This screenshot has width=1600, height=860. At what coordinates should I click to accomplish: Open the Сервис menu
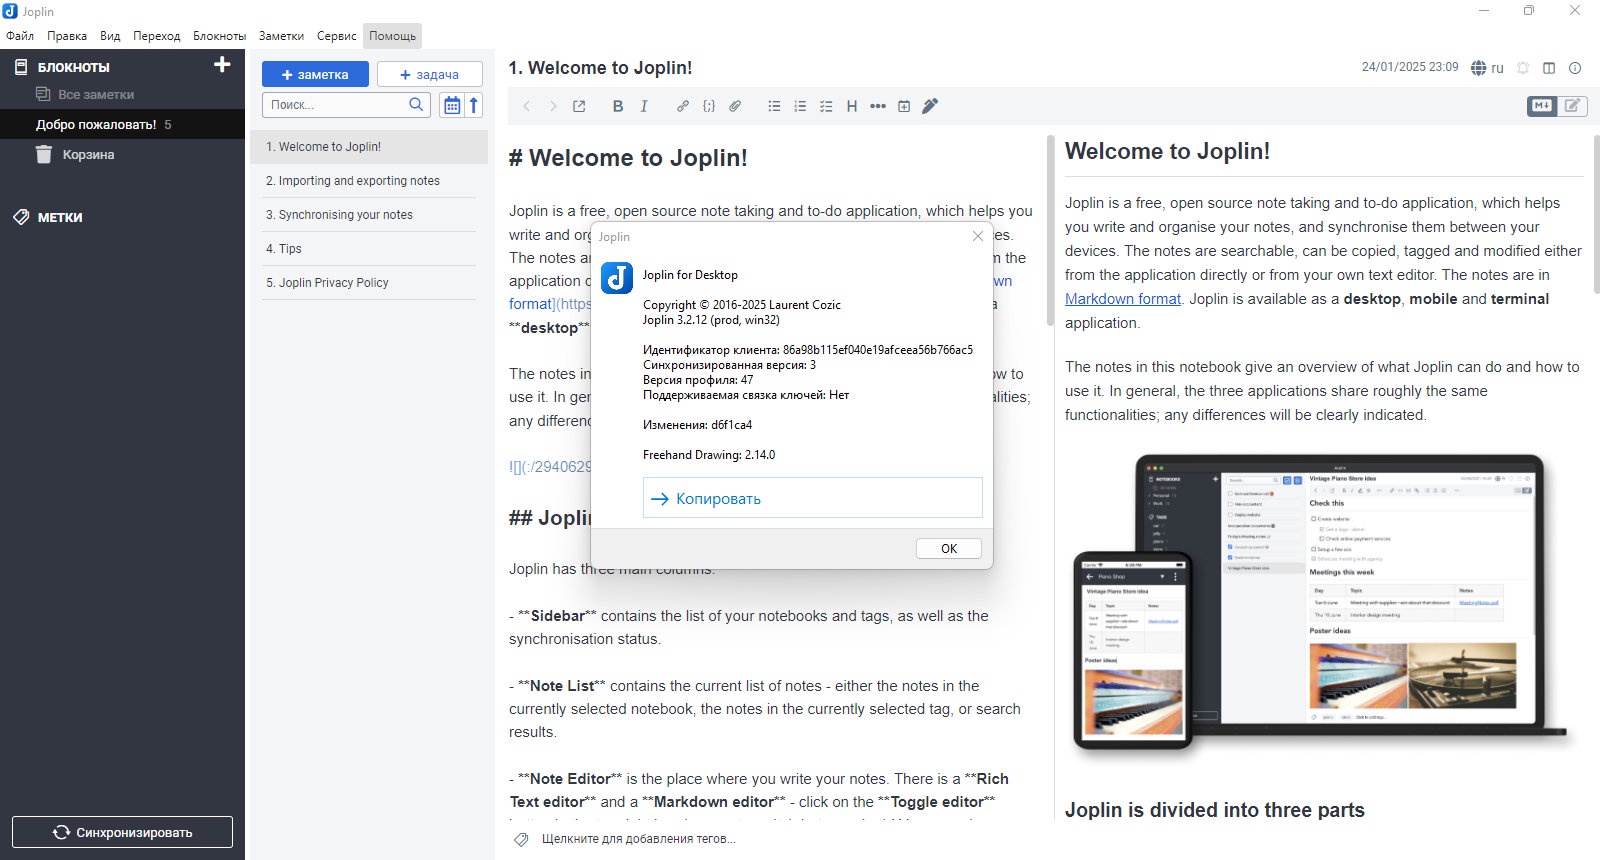click(336, 36)
